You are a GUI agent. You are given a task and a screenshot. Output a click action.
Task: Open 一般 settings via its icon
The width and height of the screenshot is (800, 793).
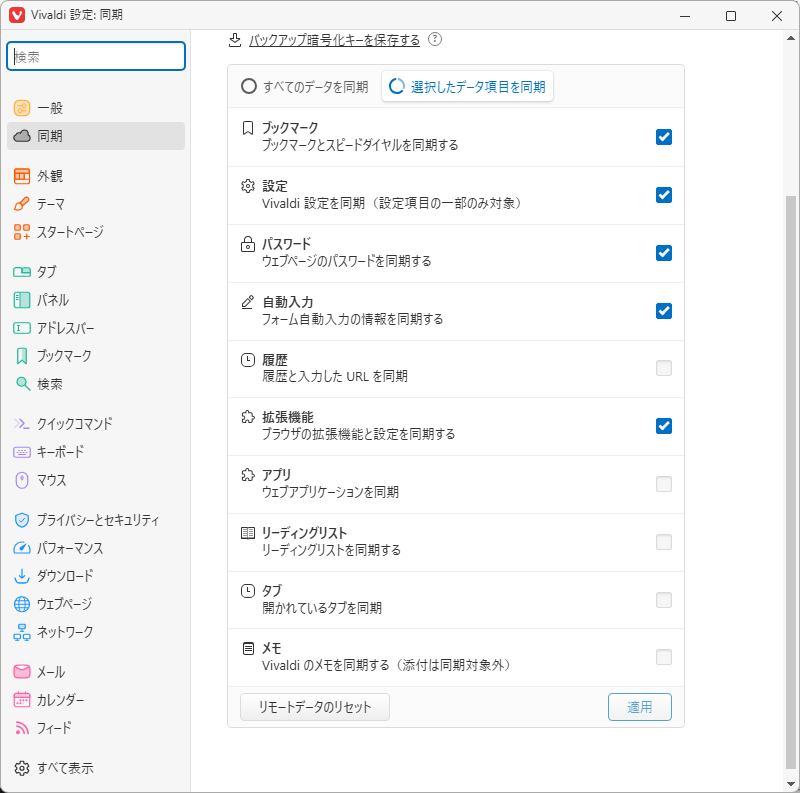[21, 108]
